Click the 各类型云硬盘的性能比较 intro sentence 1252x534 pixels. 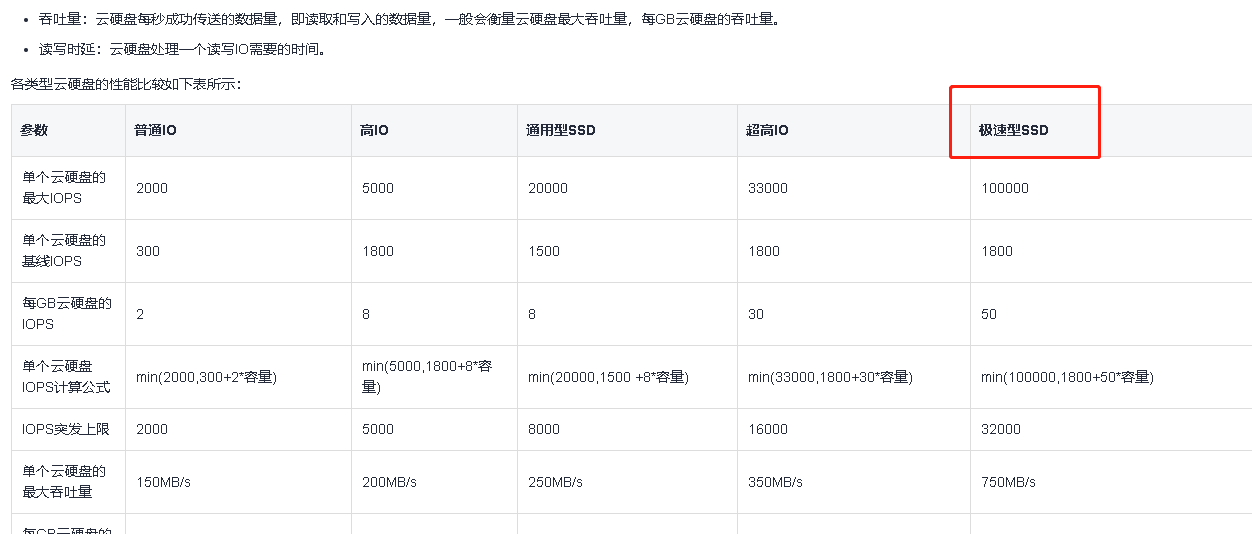[x=126, y=84]
